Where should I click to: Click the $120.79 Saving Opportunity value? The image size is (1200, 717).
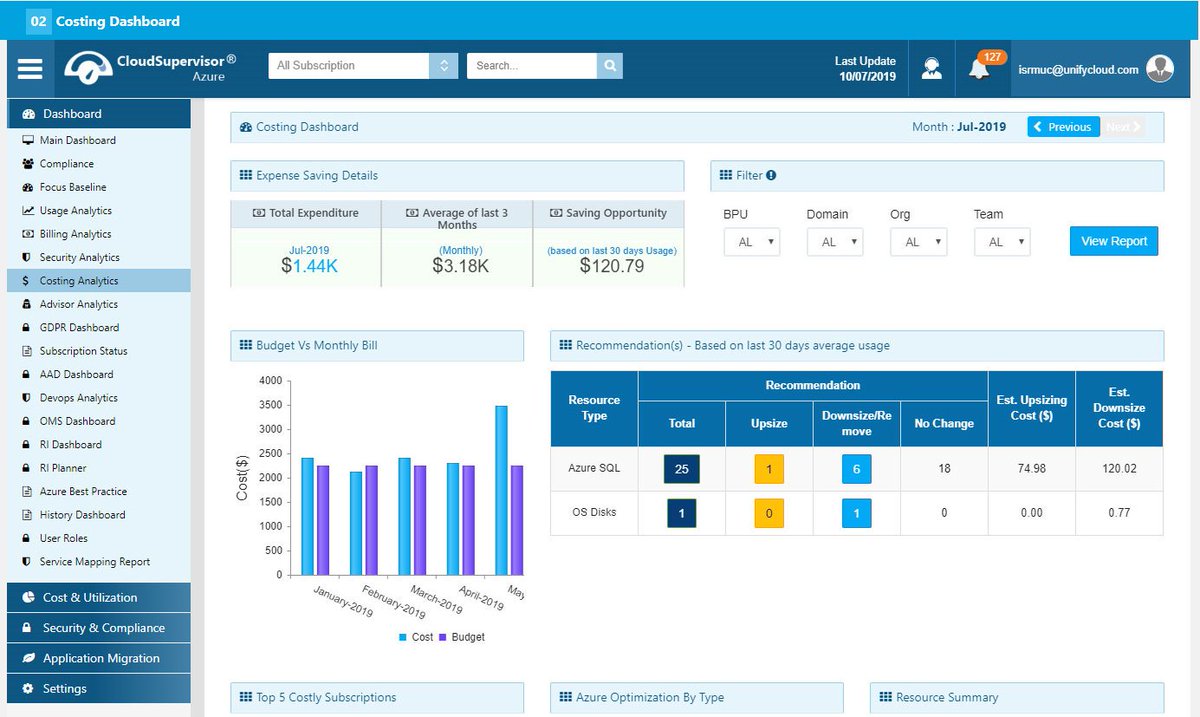(612, 266)
